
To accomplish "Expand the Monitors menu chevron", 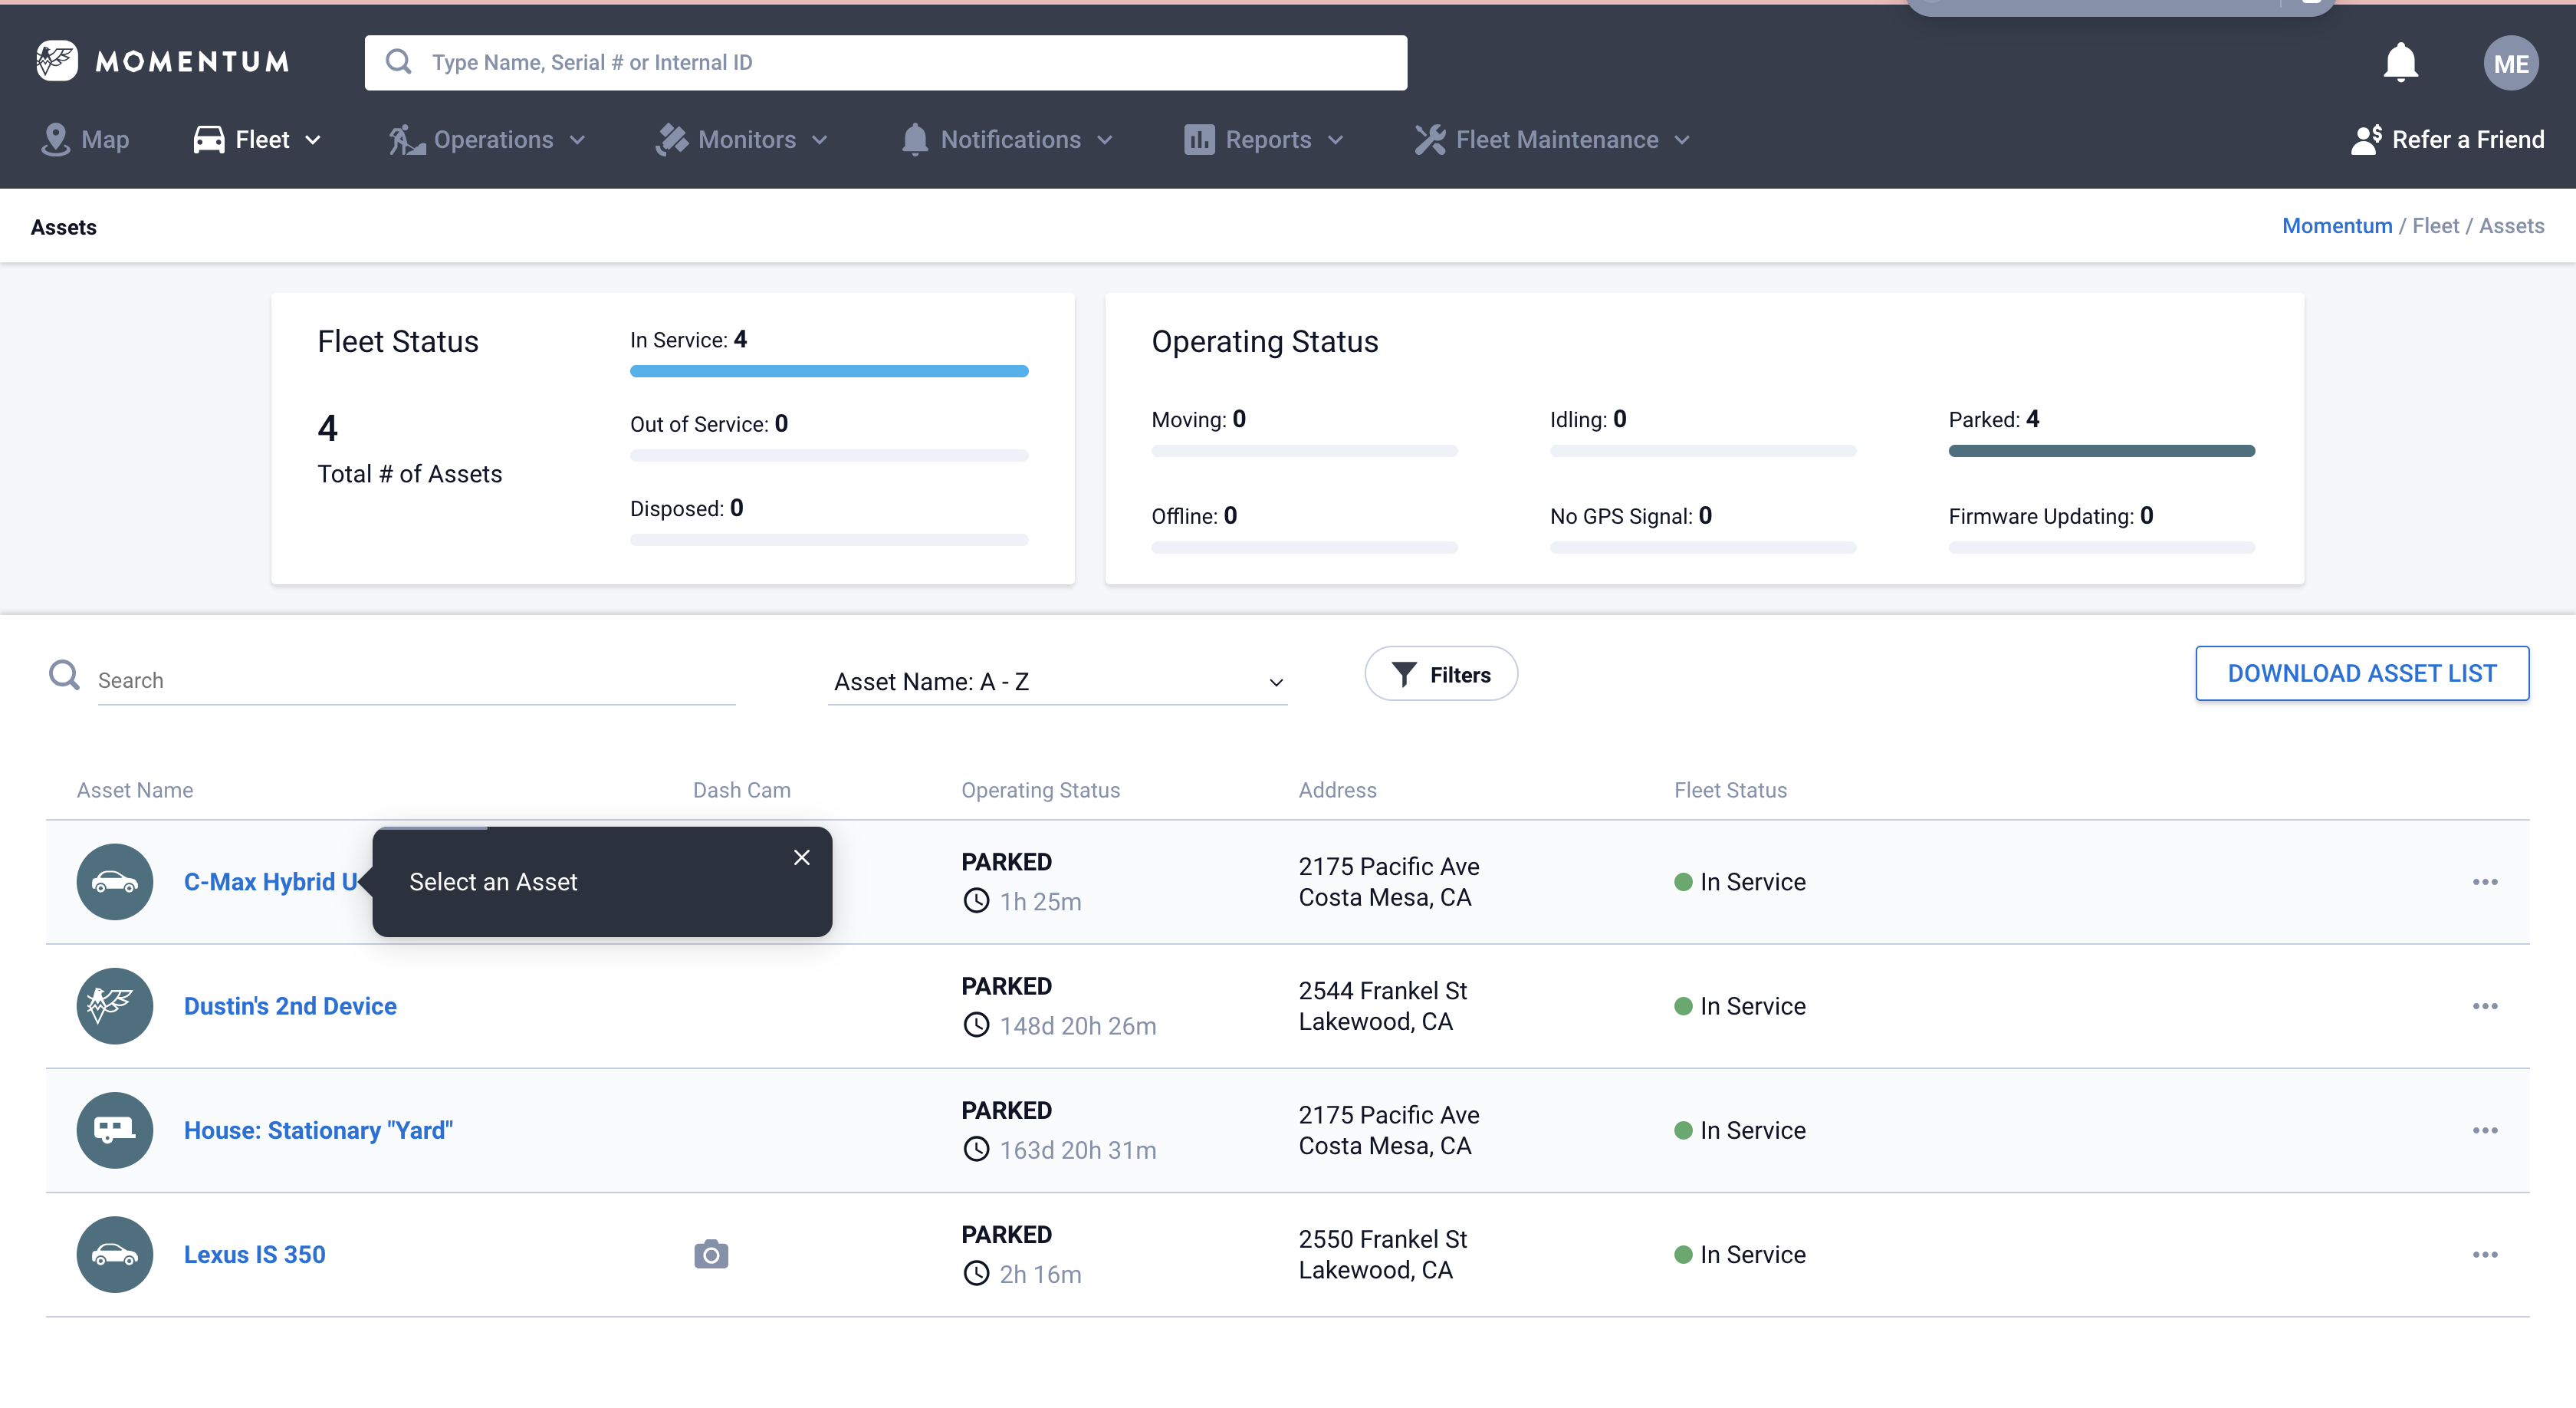I will [820, 141].
